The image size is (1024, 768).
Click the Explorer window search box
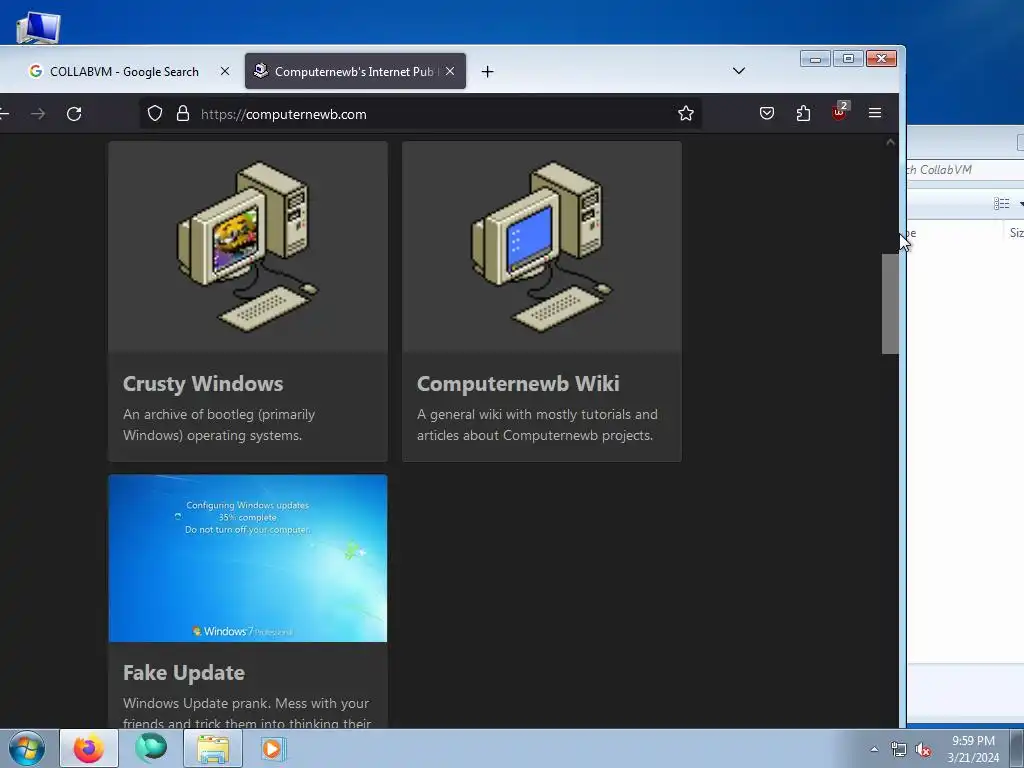(967, 170)
